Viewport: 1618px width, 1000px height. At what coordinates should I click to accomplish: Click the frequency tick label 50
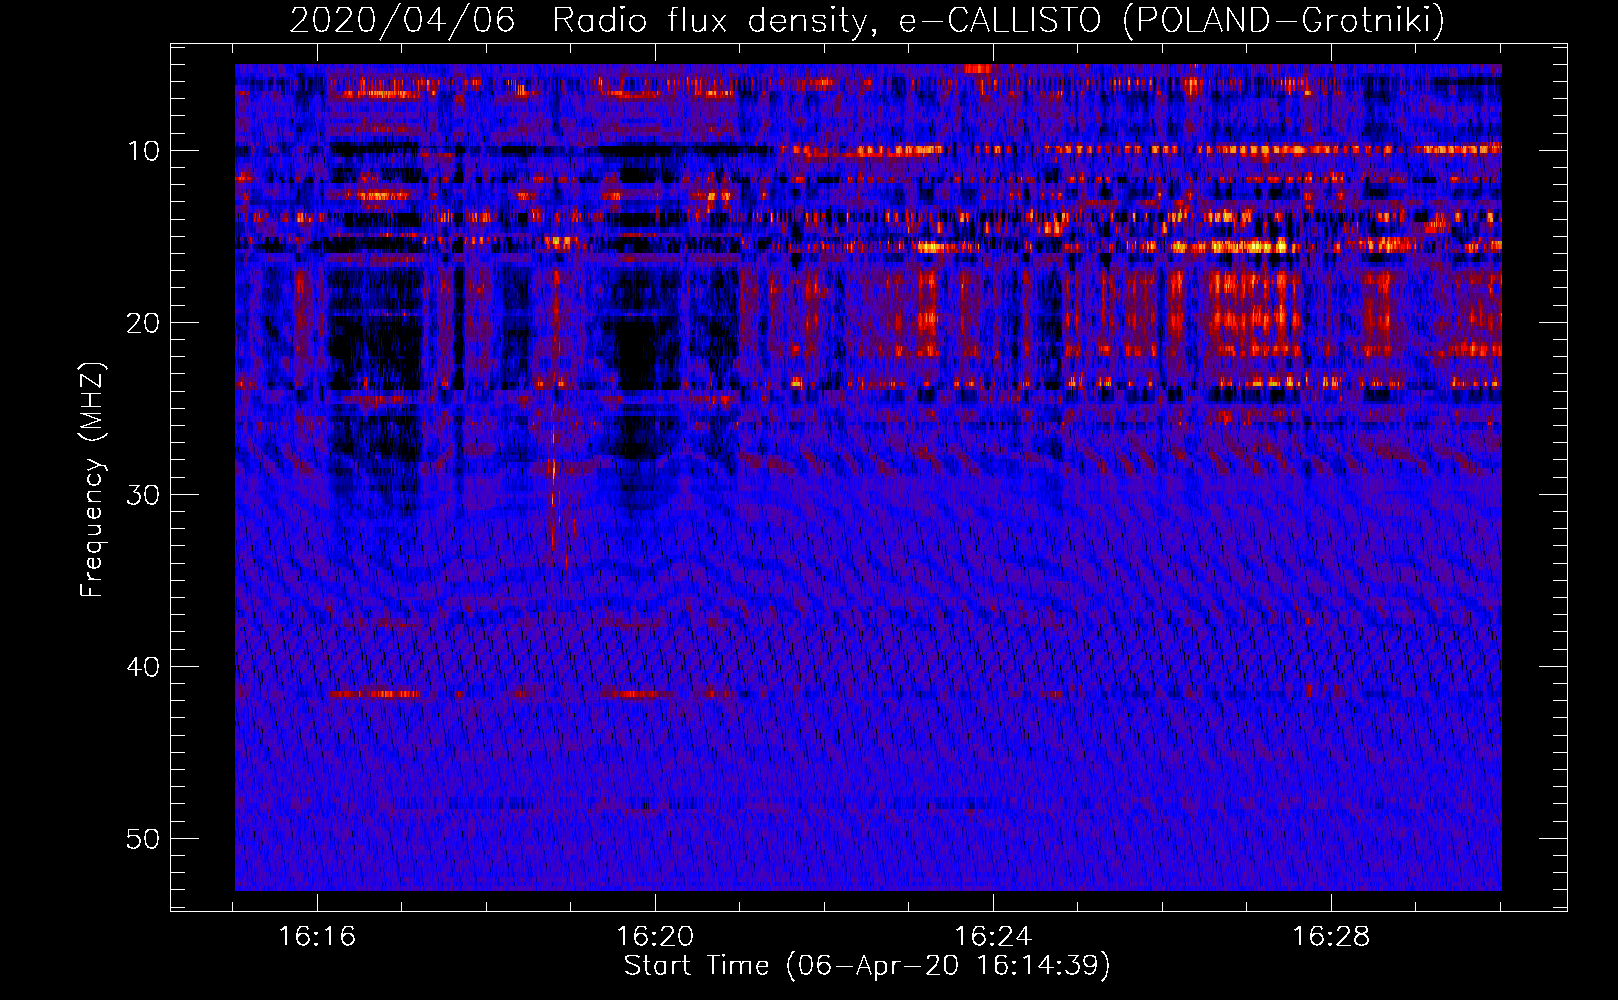[x=144, y=839]
